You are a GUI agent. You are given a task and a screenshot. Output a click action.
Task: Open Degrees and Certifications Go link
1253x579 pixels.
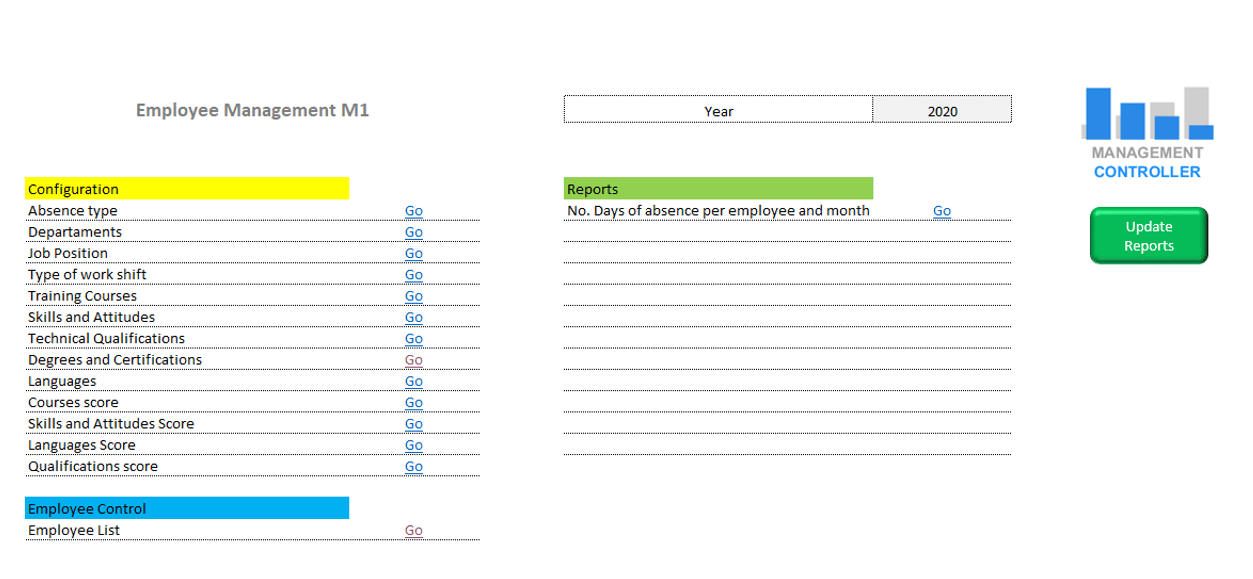pyautogui.click(x=413, y=360)
